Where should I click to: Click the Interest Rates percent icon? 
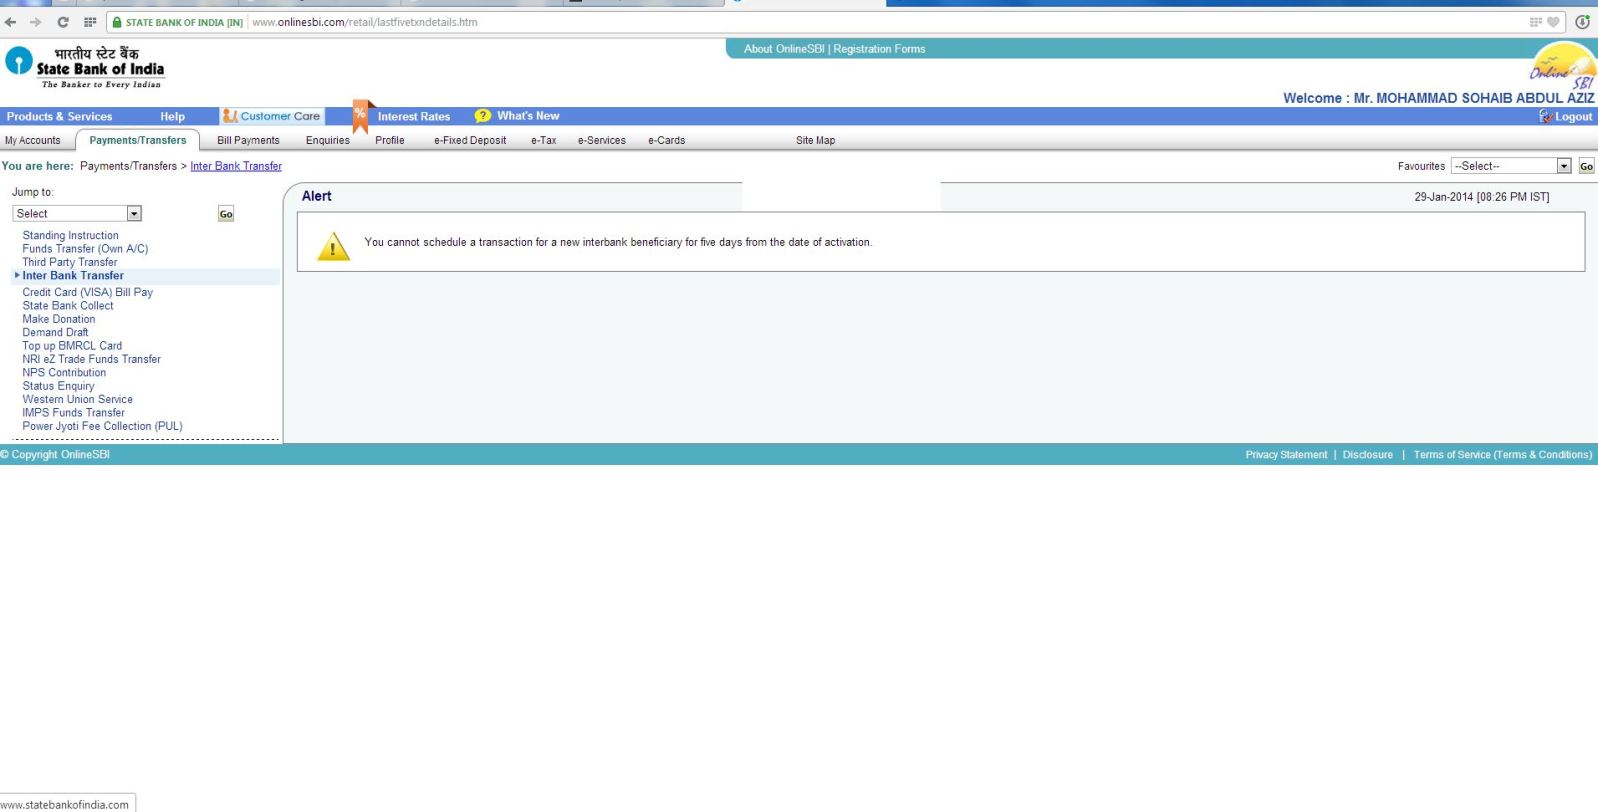click(360, 116)
